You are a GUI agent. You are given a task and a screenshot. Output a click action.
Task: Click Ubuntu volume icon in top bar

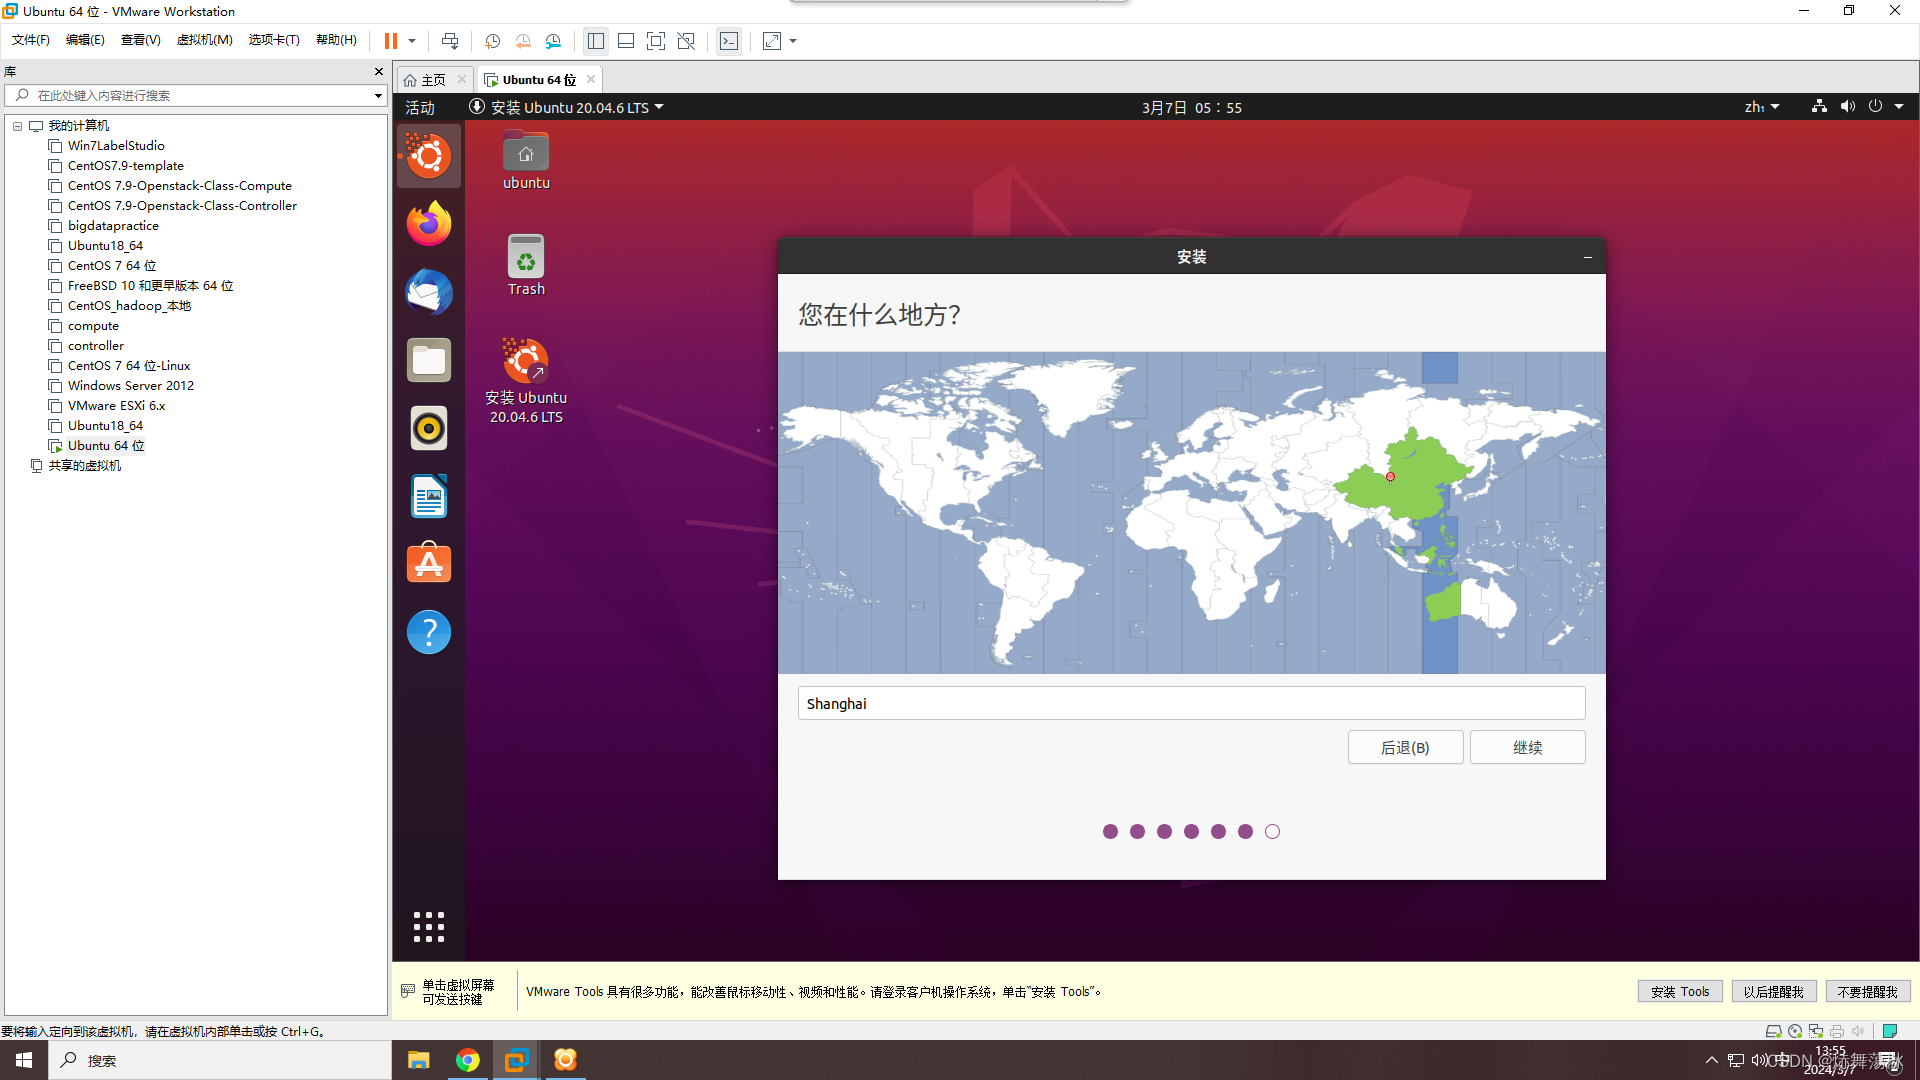tap(1847, 106)
